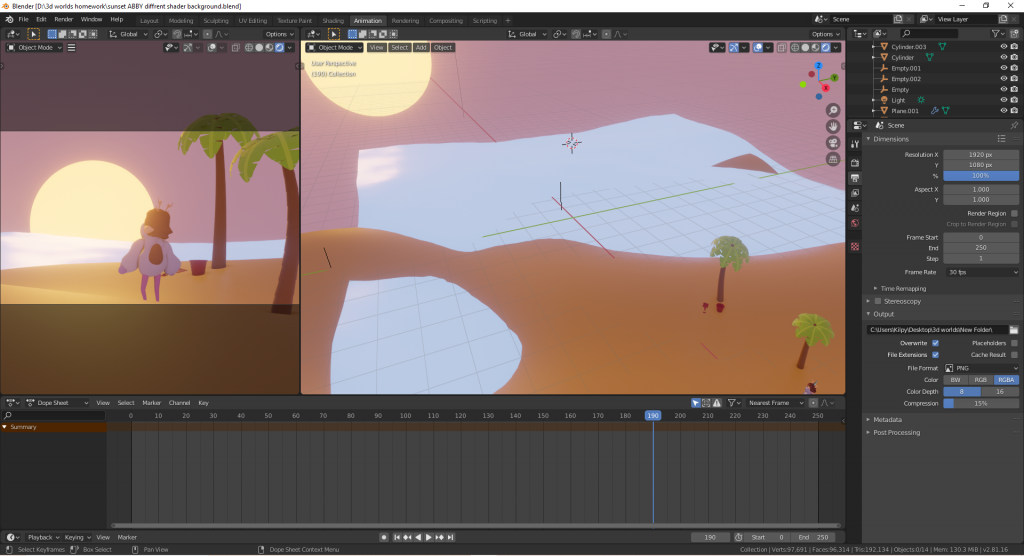The image size is (1024, 556).
Task: Hide the Light object in outliner
Action: (1004, 100)
